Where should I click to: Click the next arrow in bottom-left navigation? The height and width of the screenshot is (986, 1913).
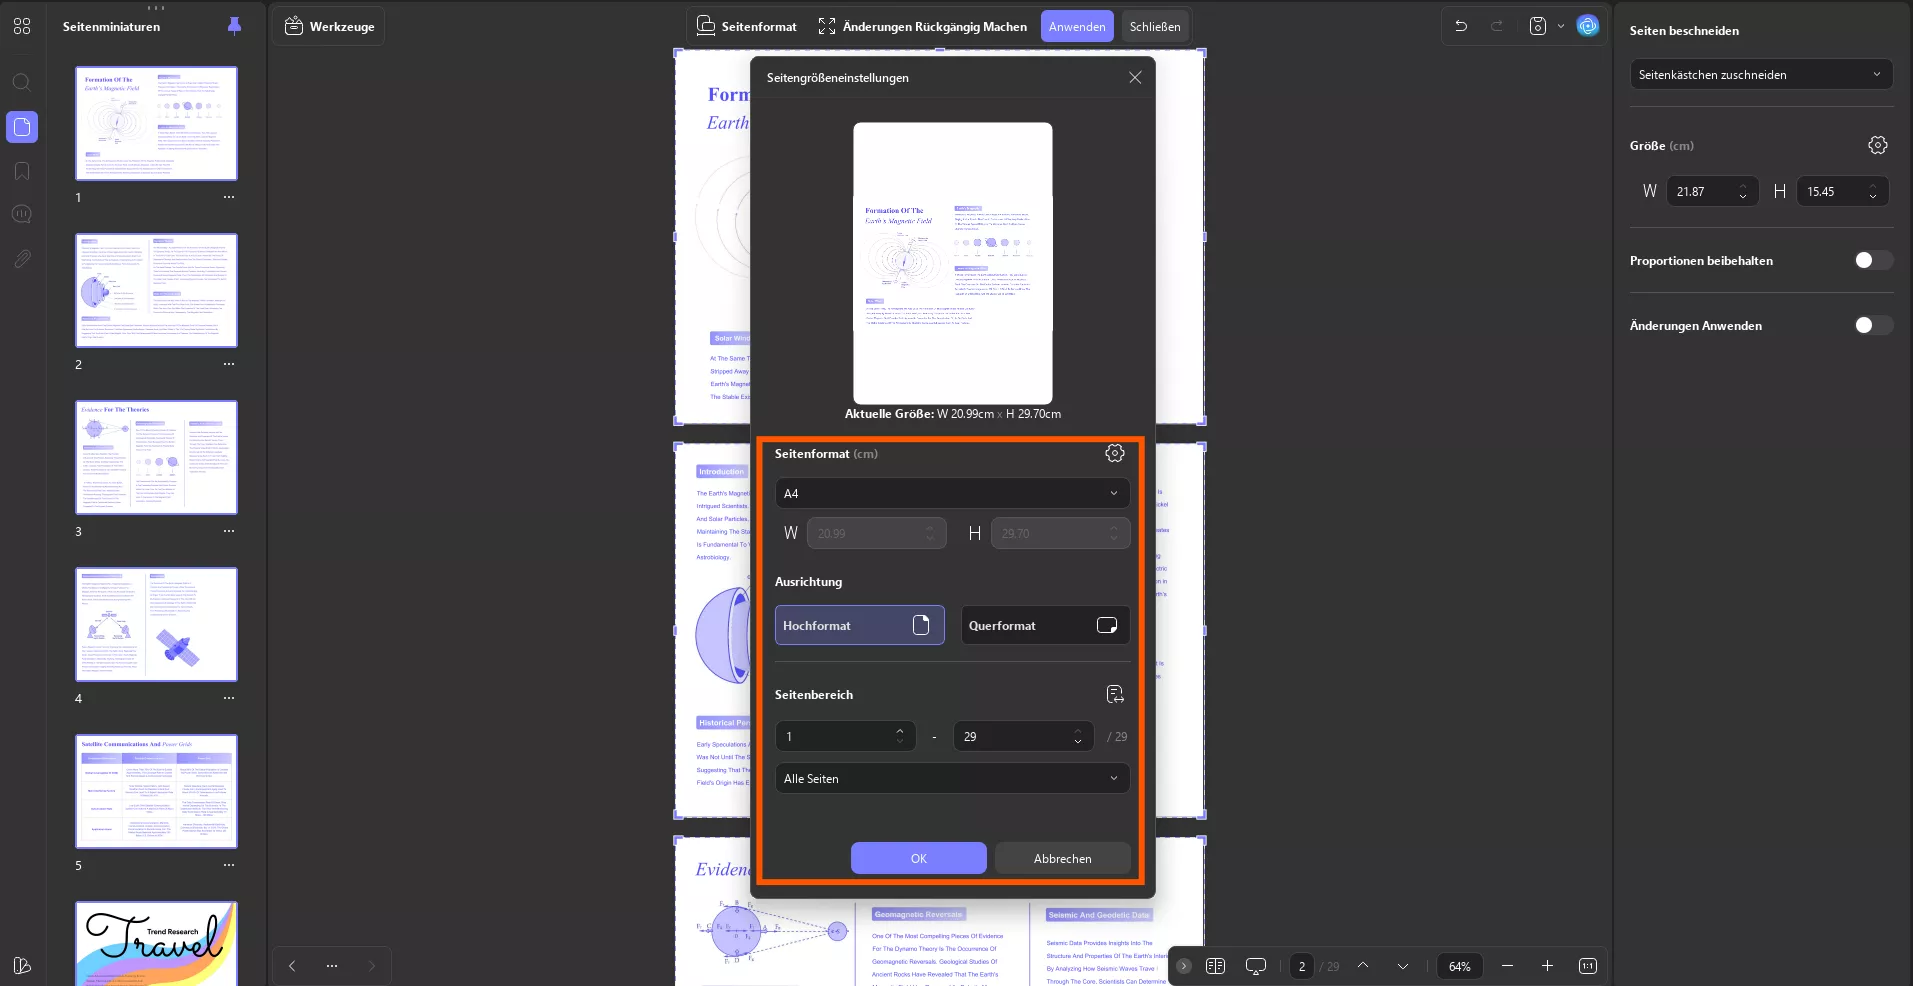point(372,966)
